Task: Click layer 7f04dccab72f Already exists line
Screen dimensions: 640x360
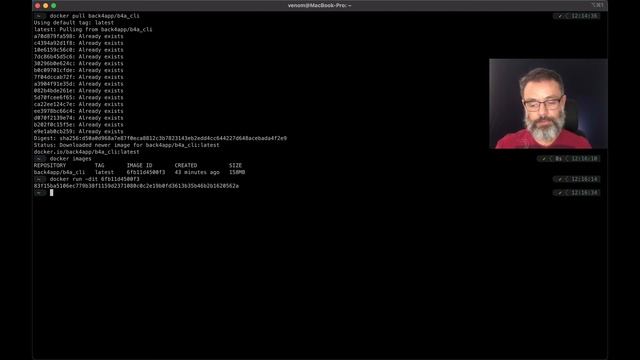Action: tap(78, 77)
